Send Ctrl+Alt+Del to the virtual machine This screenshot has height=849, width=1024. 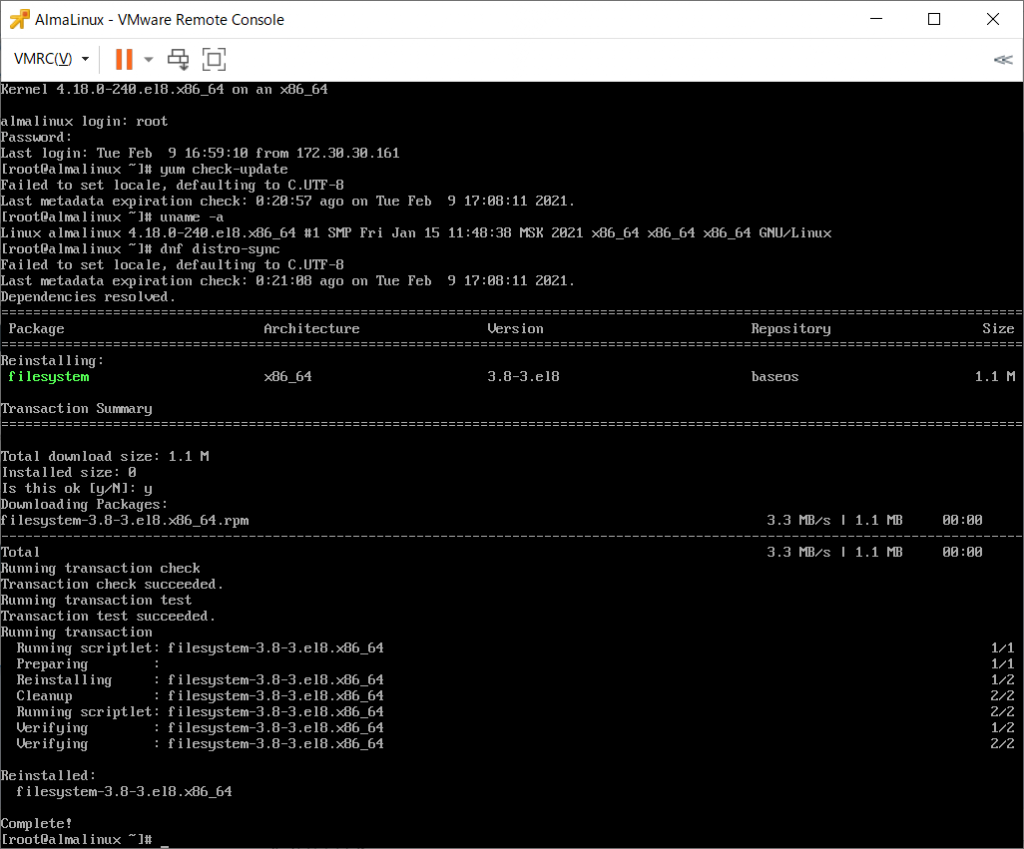pos(178,59)
